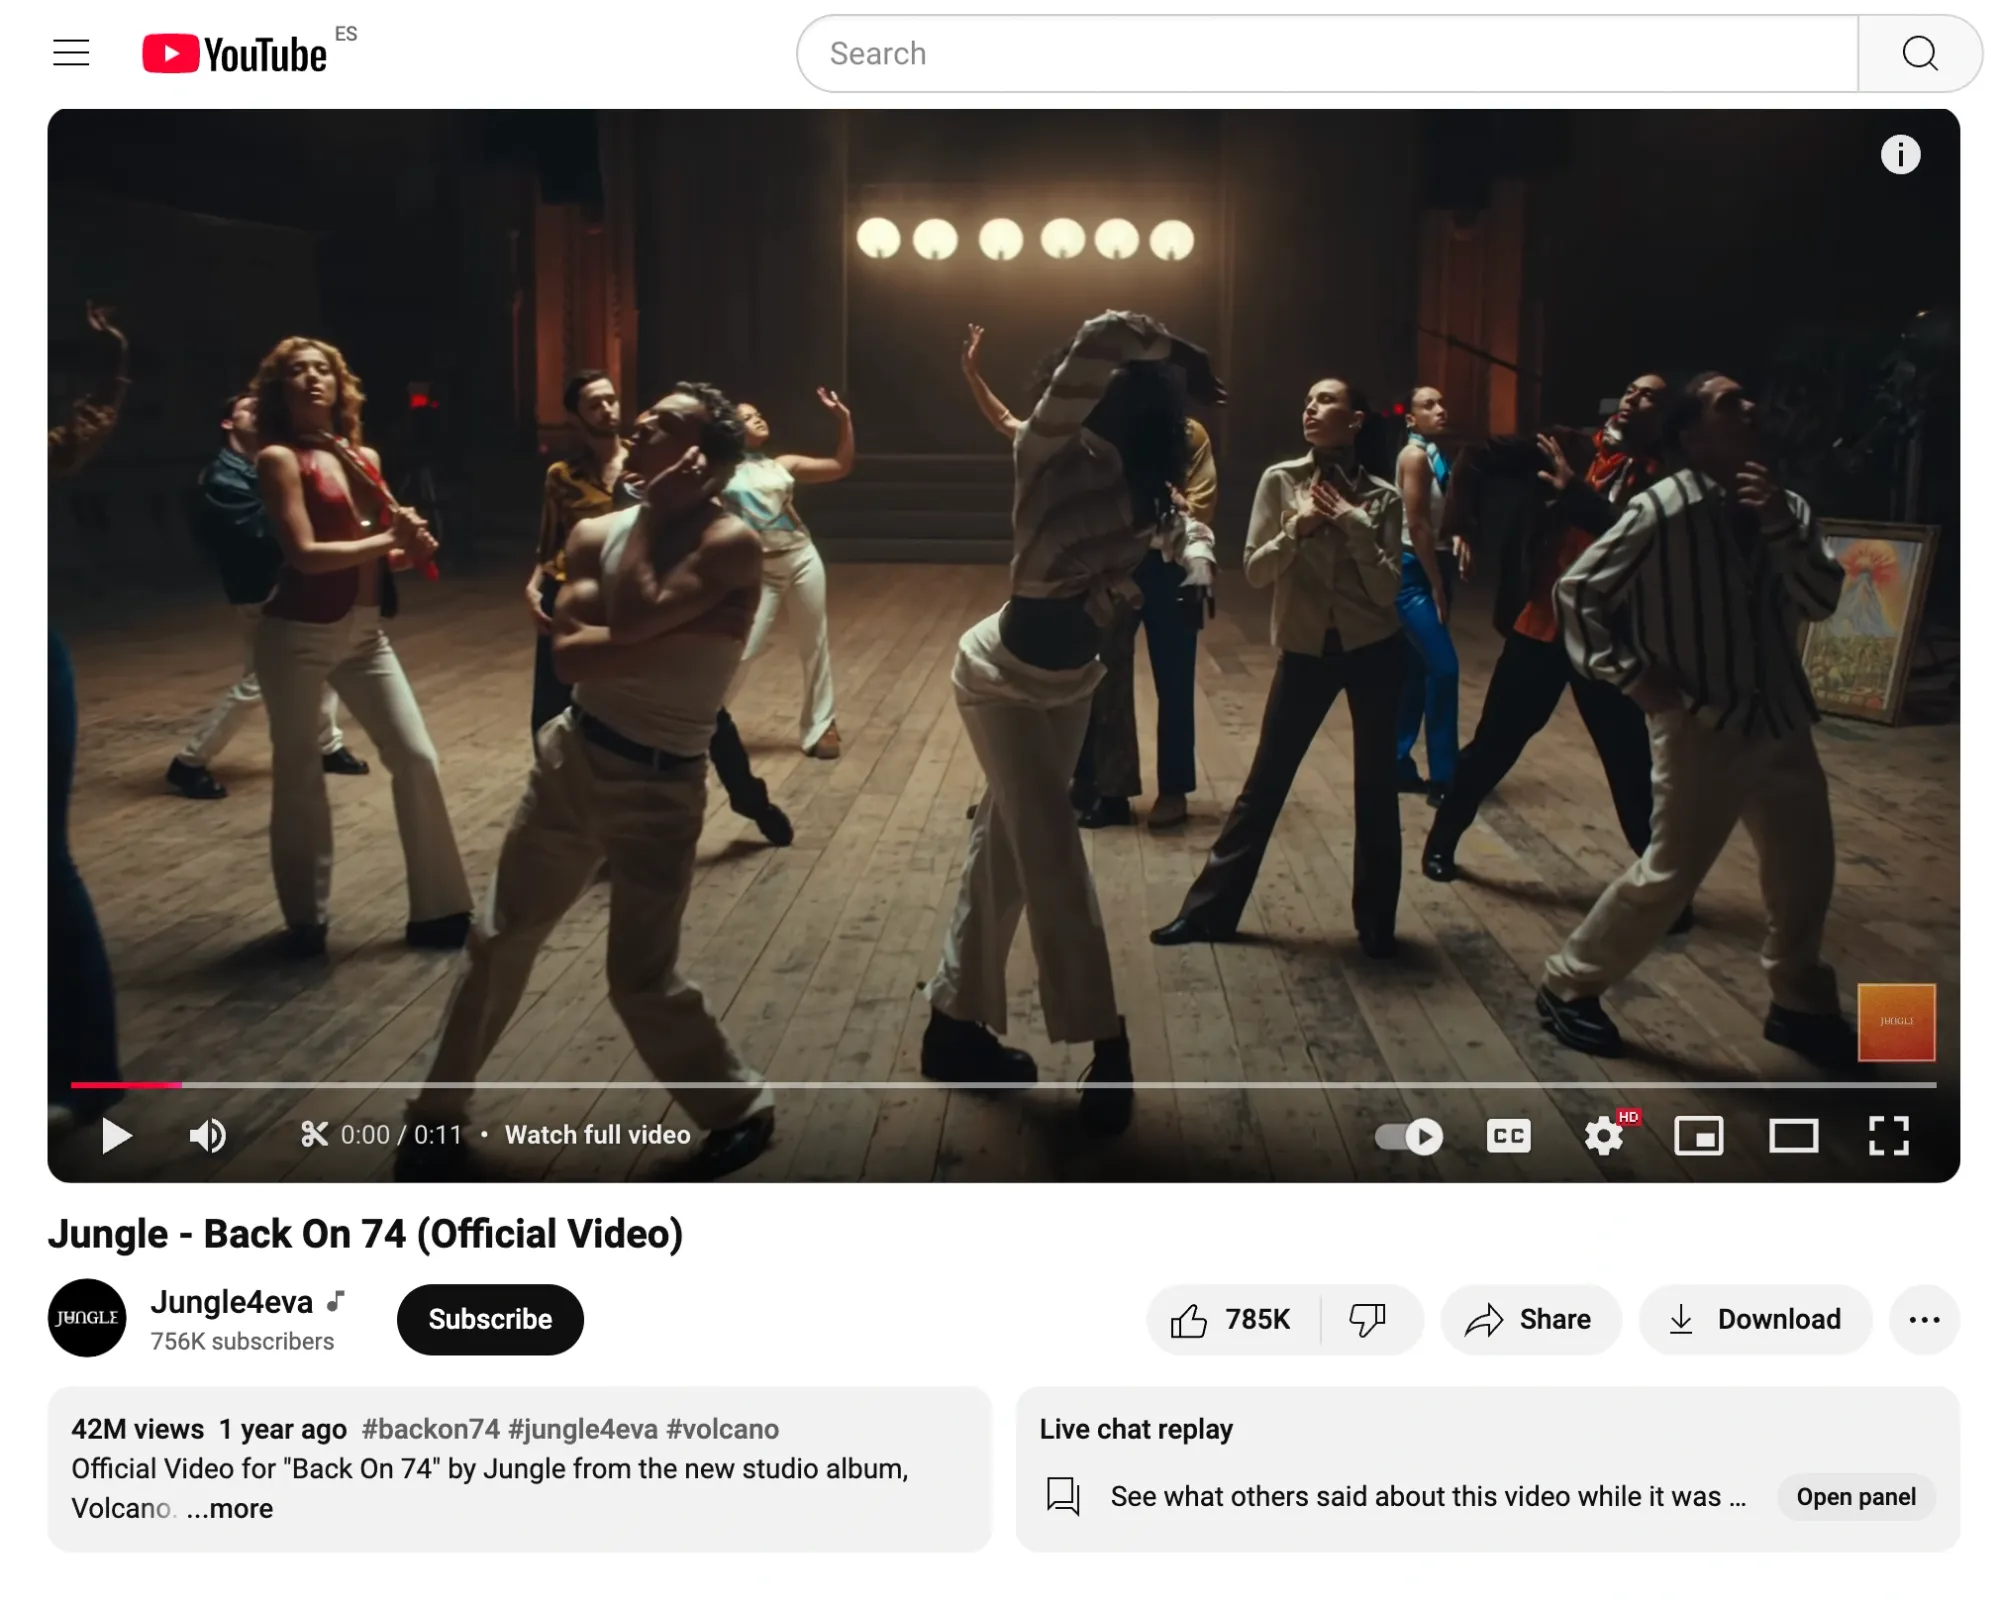Switch to theater mode
This screenshot has height=1606, width=2000.
pyautogui.click(x=1792, y=1136)
